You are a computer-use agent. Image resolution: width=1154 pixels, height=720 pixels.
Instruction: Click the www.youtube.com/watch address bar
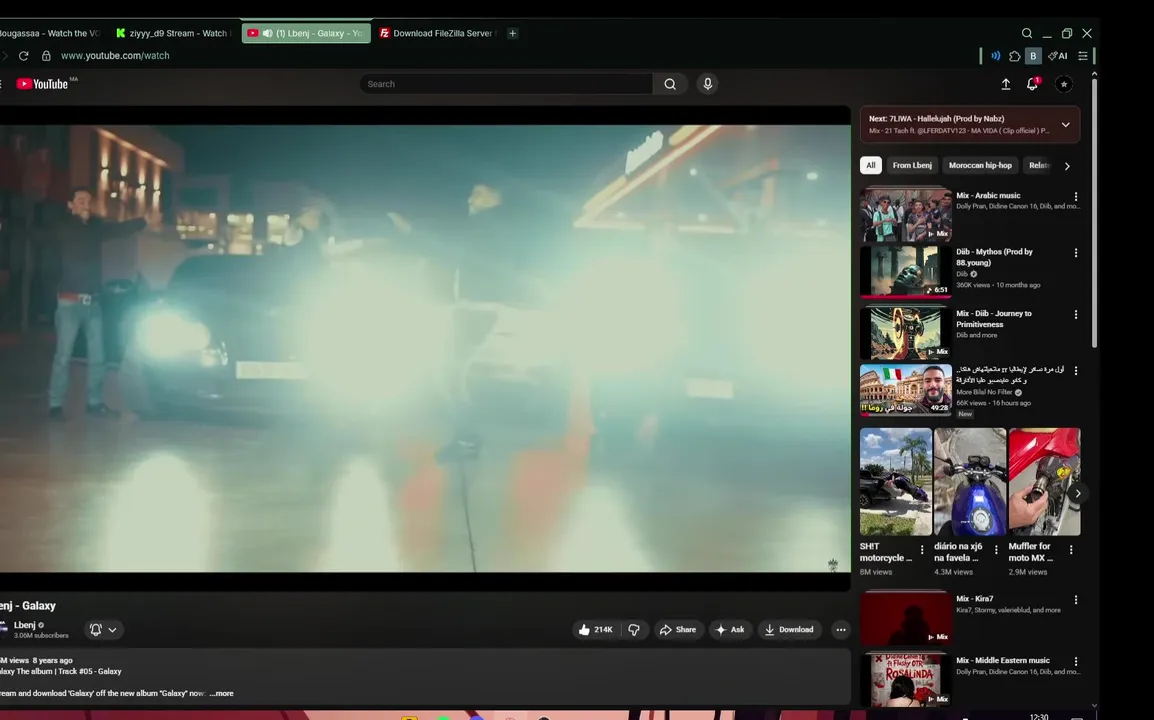tap(115, 56)
